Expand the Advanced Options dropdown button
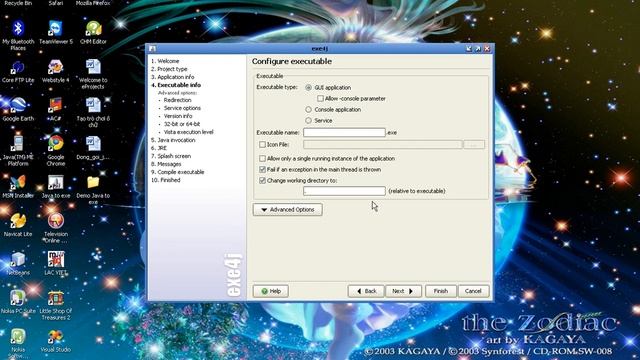640x360 pixels. [x=287, y=209]
